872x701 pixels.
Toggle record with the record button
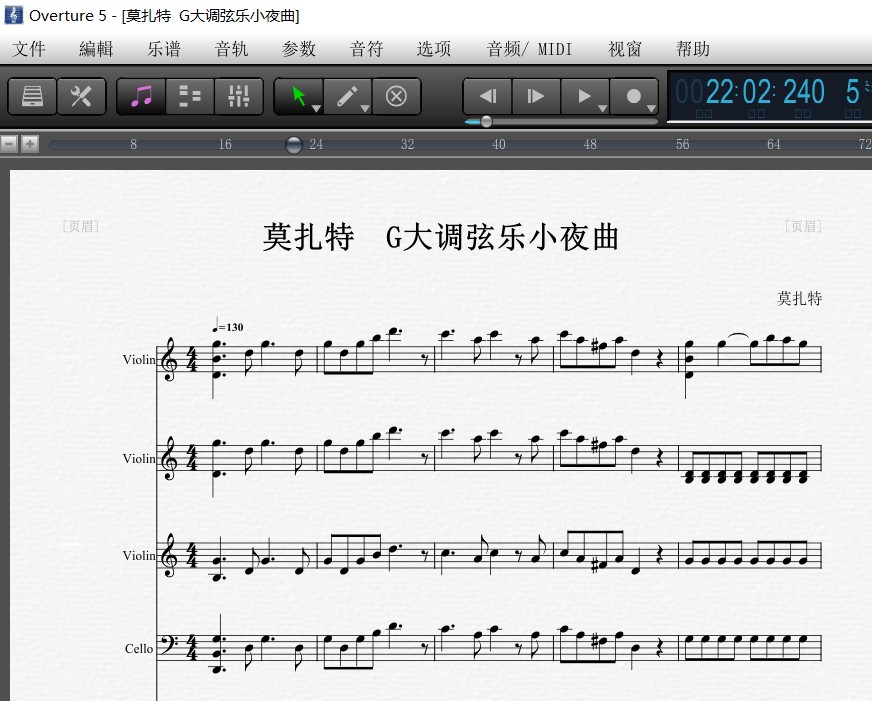pyautogui.click(x=633, y=96)
